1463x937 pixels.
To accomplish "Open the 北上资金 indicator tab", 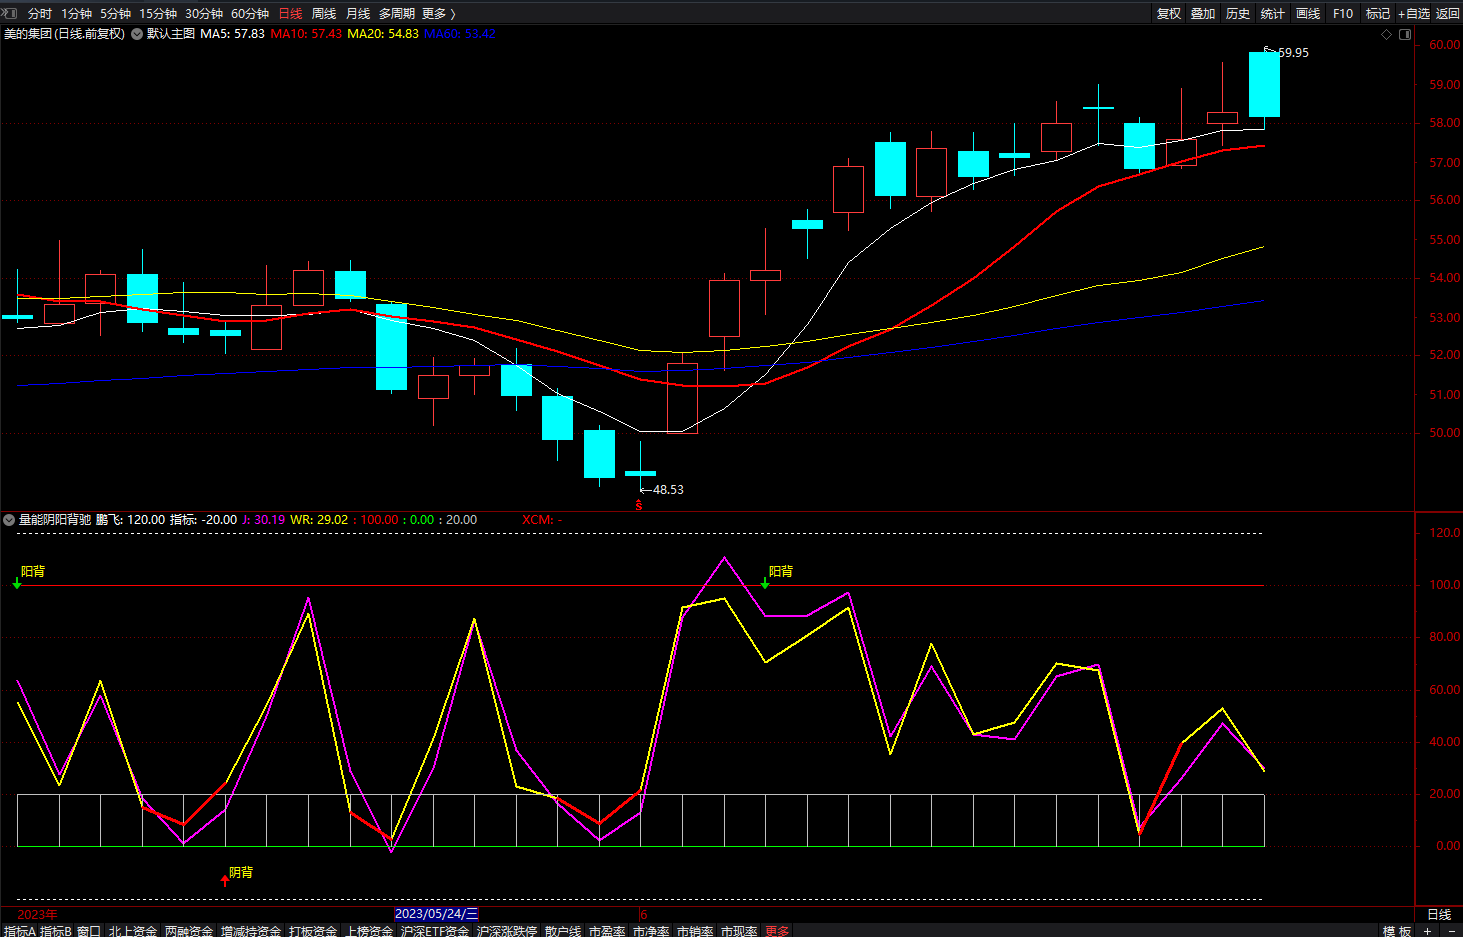I will [133, 931].
